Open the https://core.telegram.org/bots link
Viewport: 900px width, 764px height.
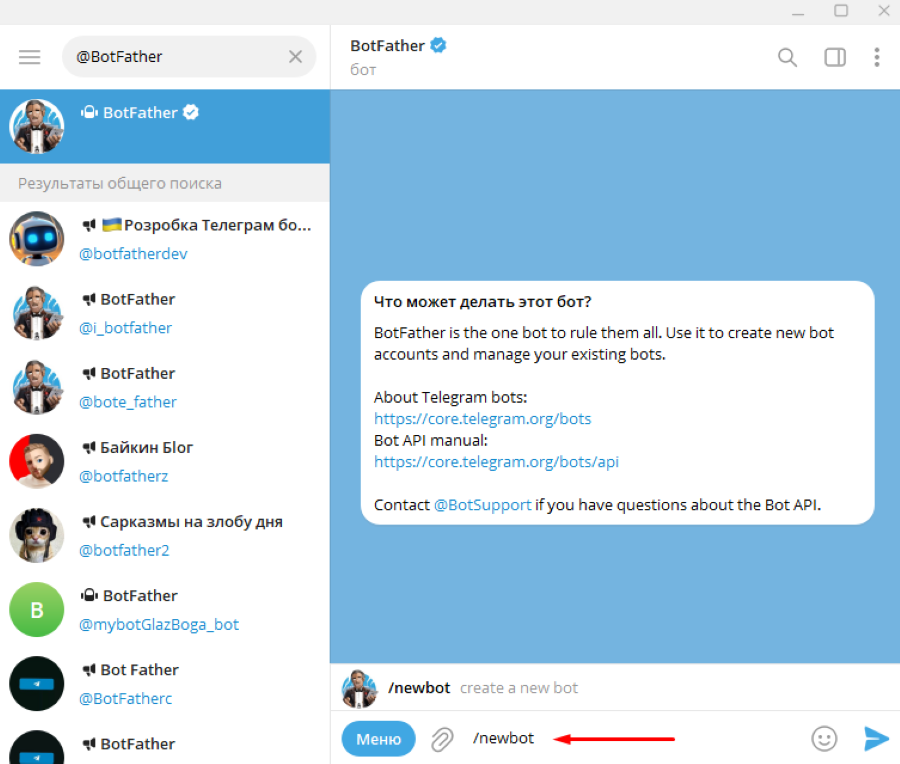[x=483, y=418]
